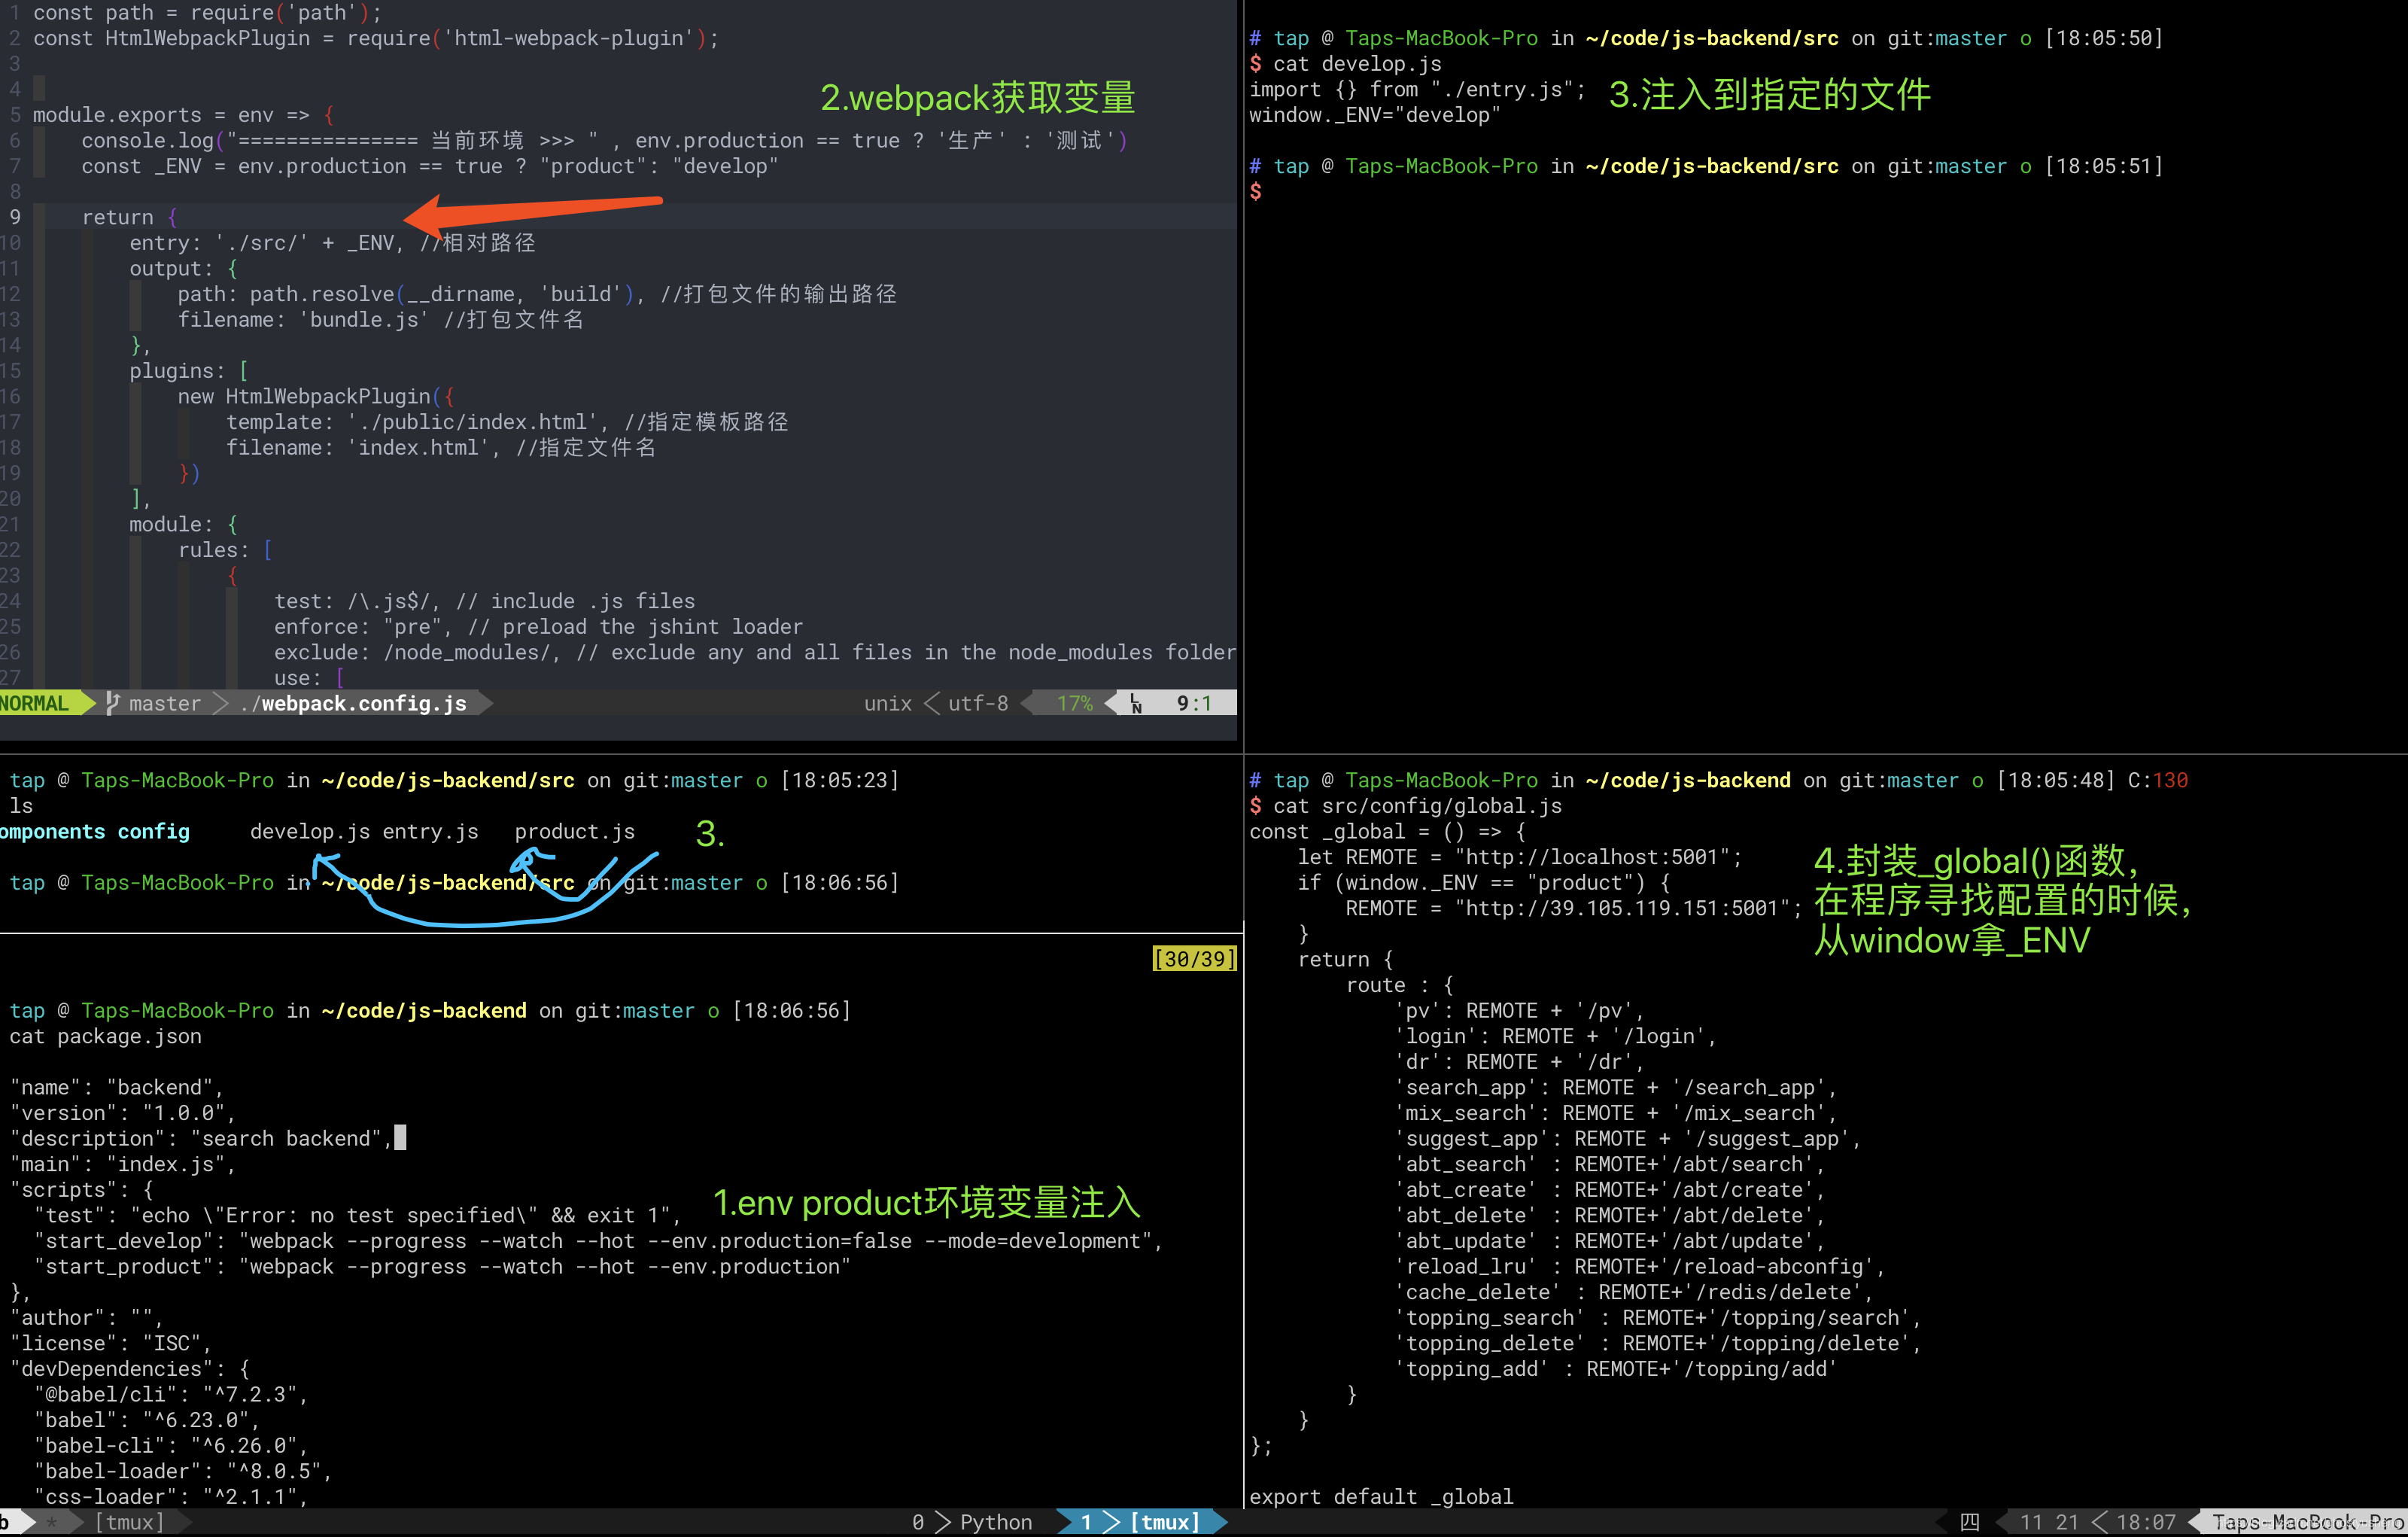
Task: Click the 'login': REMOTE + '/login' route
Action: pyautogui.click(x=1556, y=1036)
